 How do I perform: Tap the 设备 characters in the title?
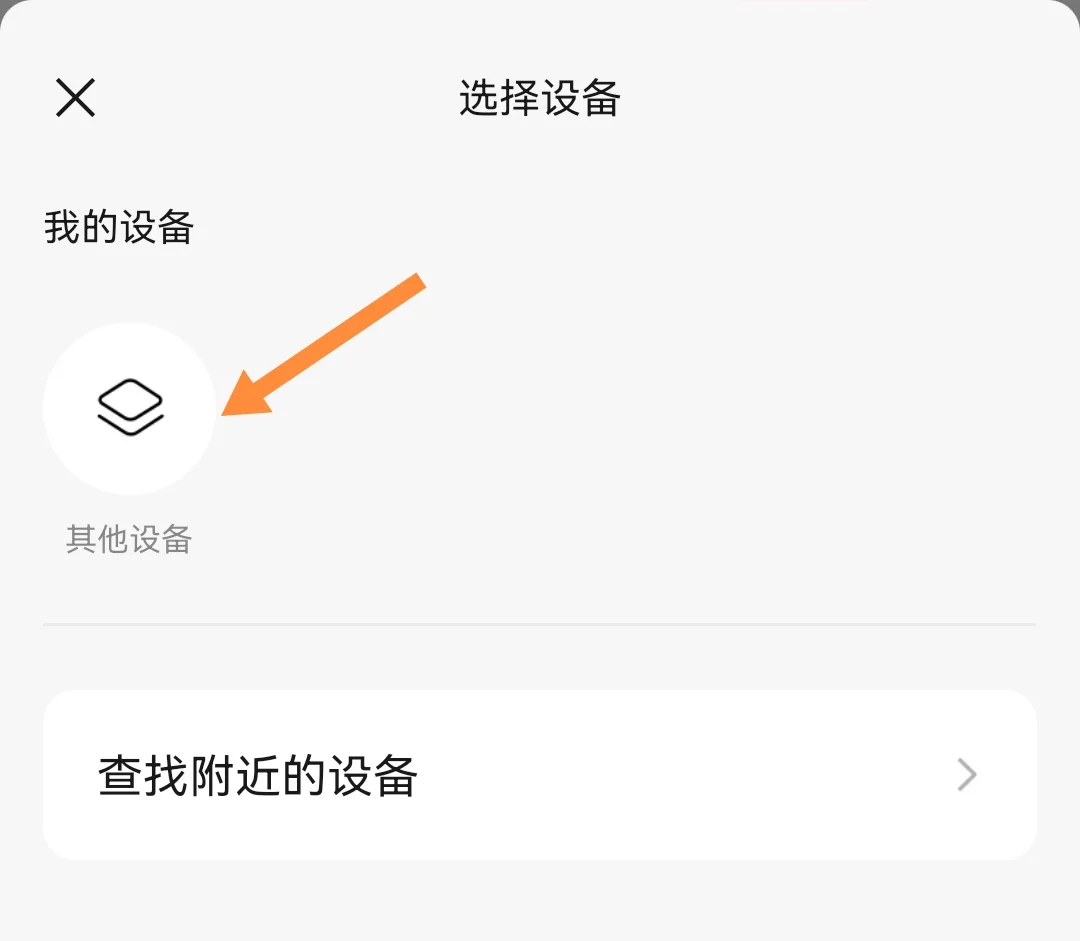[581, 98]
